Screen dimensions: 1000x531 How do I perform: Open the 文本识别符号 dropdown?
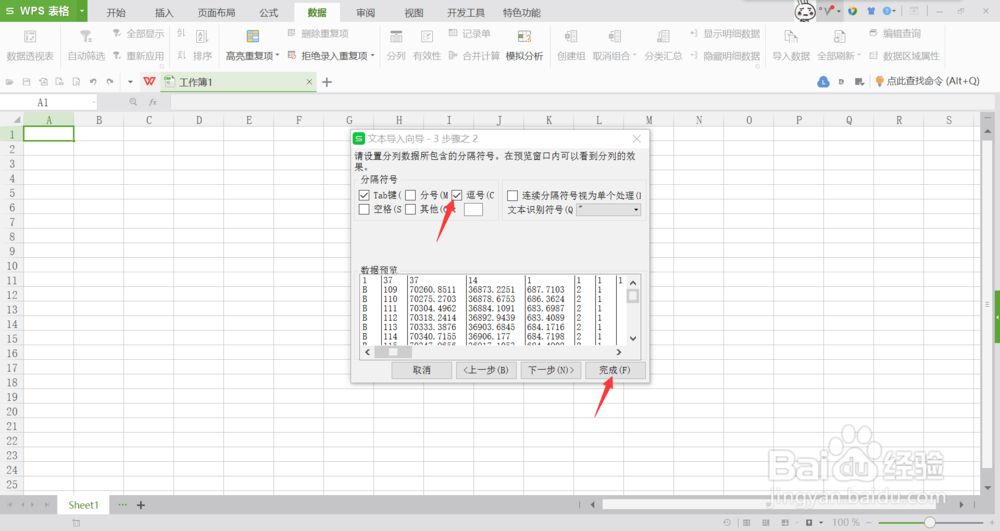coord(608,210)
